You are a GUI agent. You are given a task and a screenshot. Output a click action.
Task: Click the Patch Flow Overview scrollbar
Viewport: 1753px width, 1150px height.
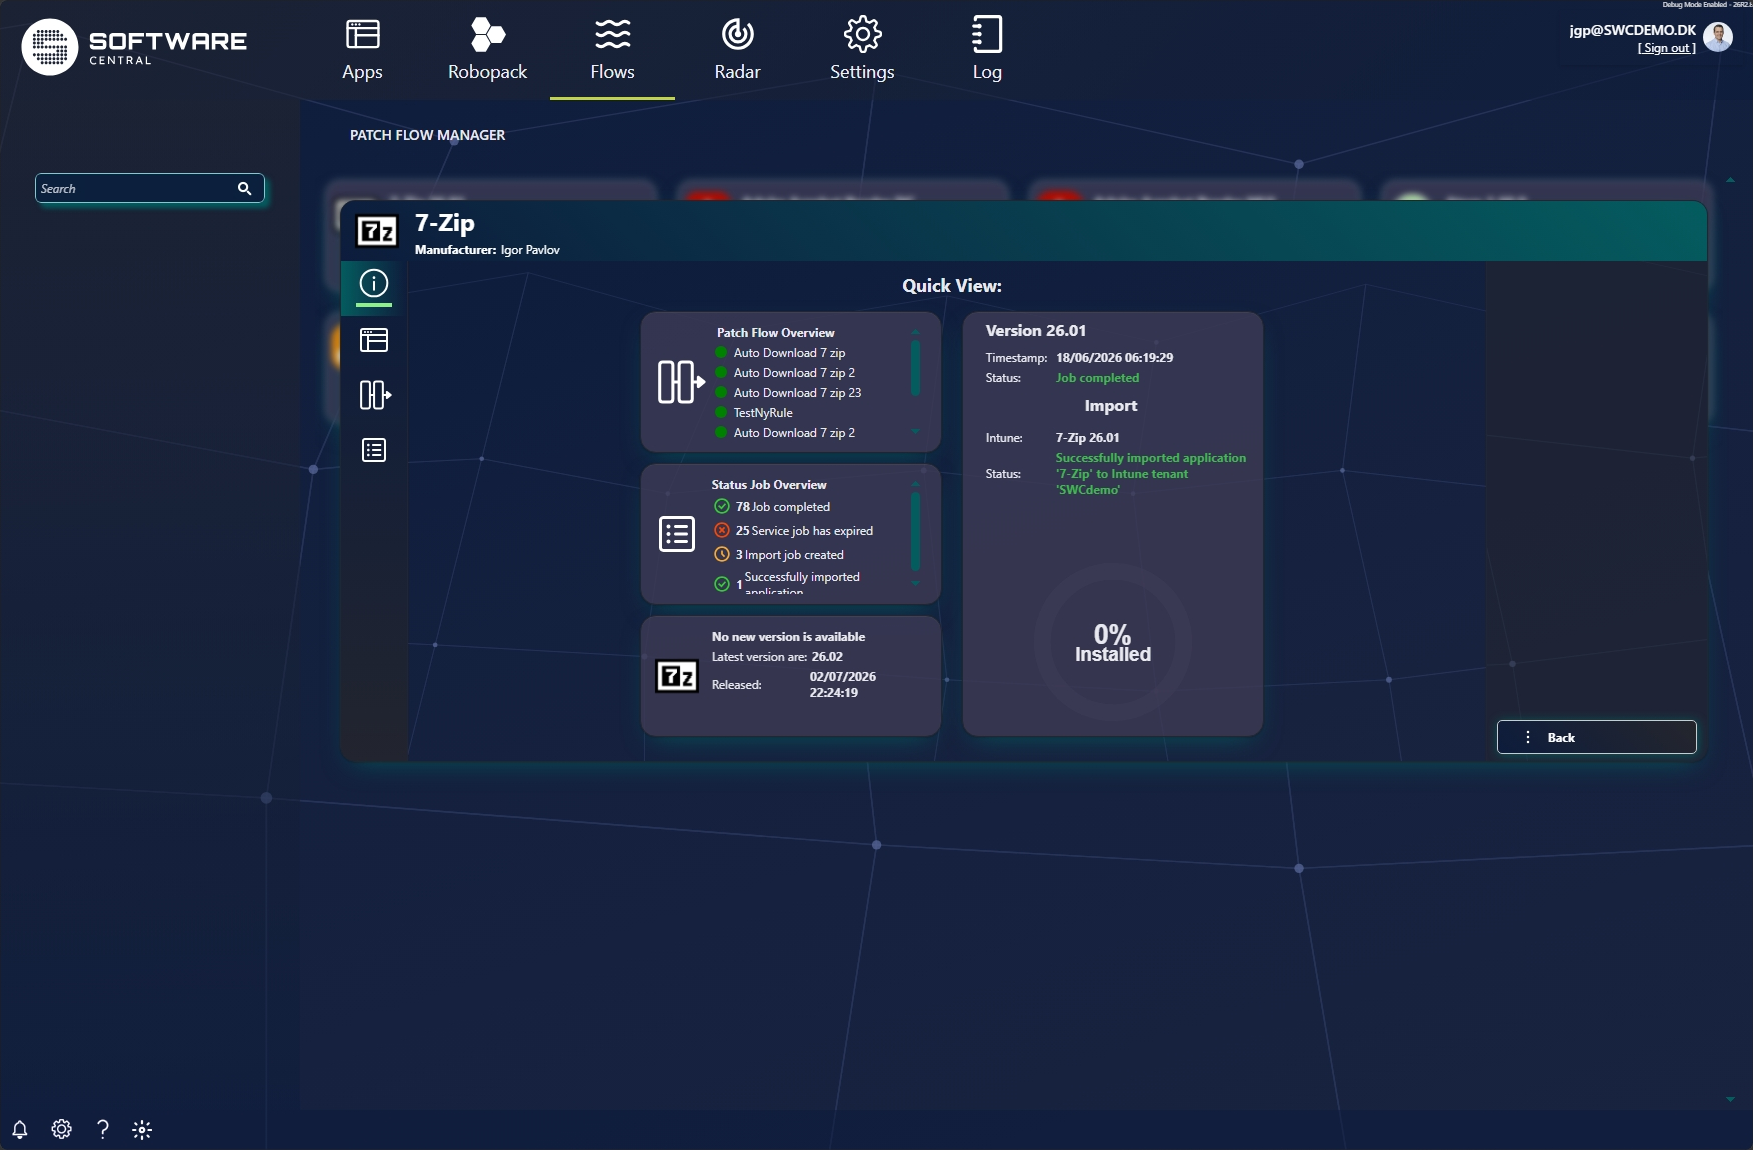[x=915, y=368]
